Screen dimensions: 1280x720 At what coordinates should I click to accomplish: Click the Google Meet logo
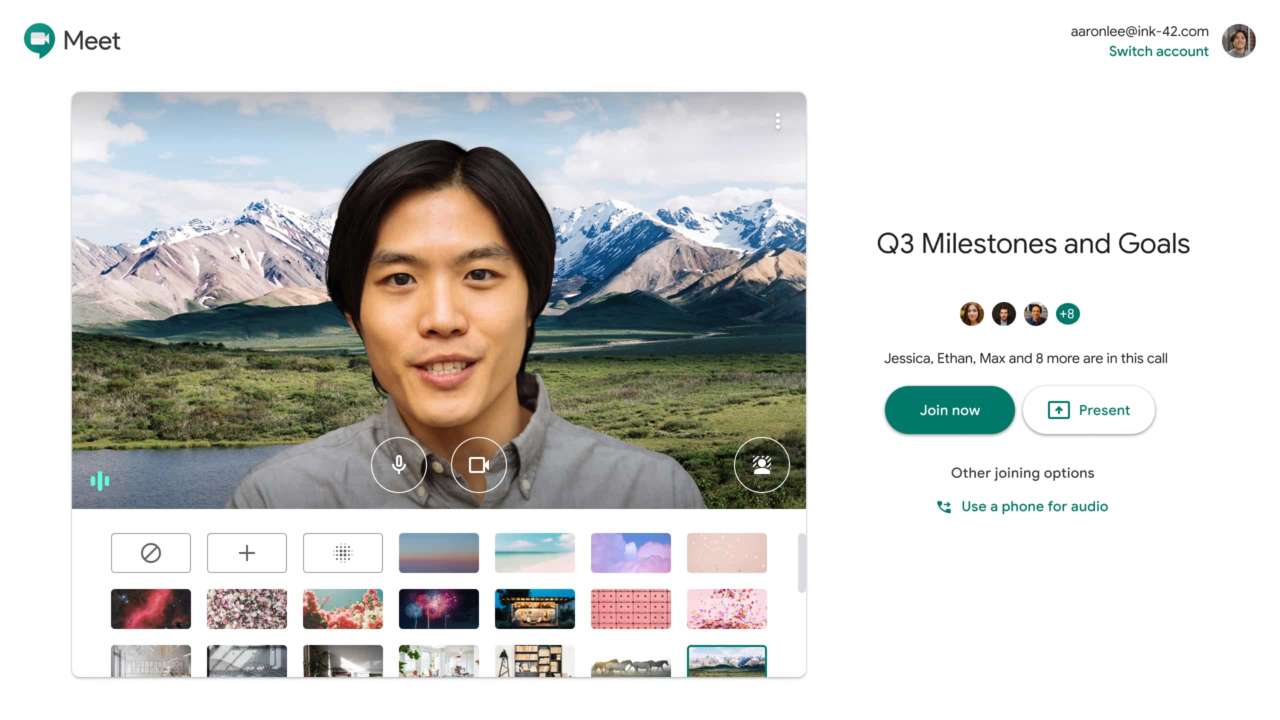(38, 40)
